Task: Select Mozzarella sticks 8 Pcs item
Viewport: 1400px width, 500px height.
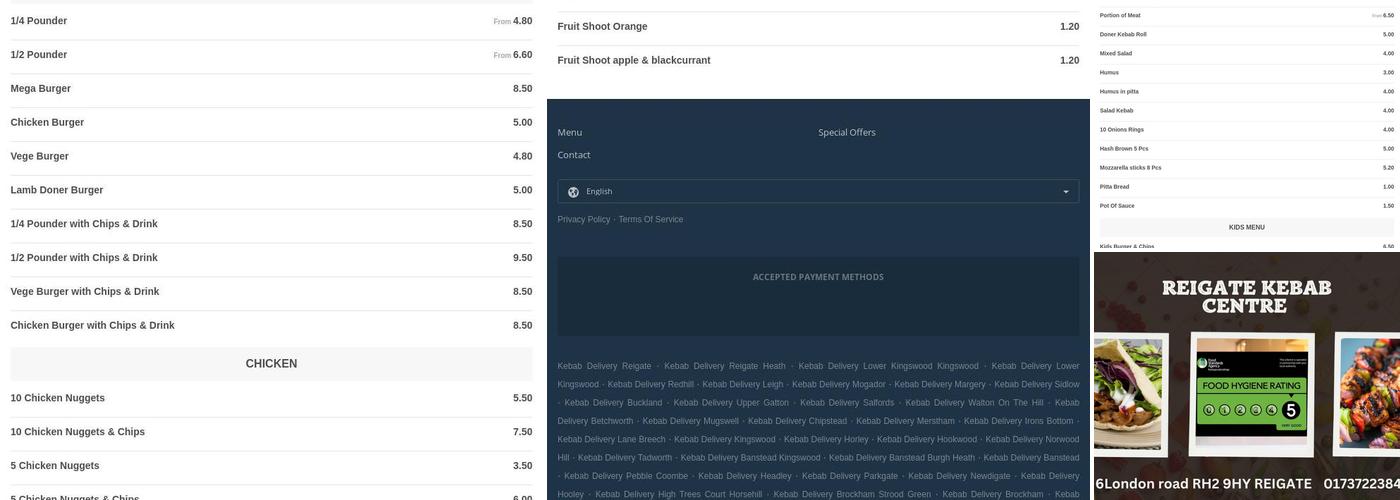Action: [x=1130, y=168]
